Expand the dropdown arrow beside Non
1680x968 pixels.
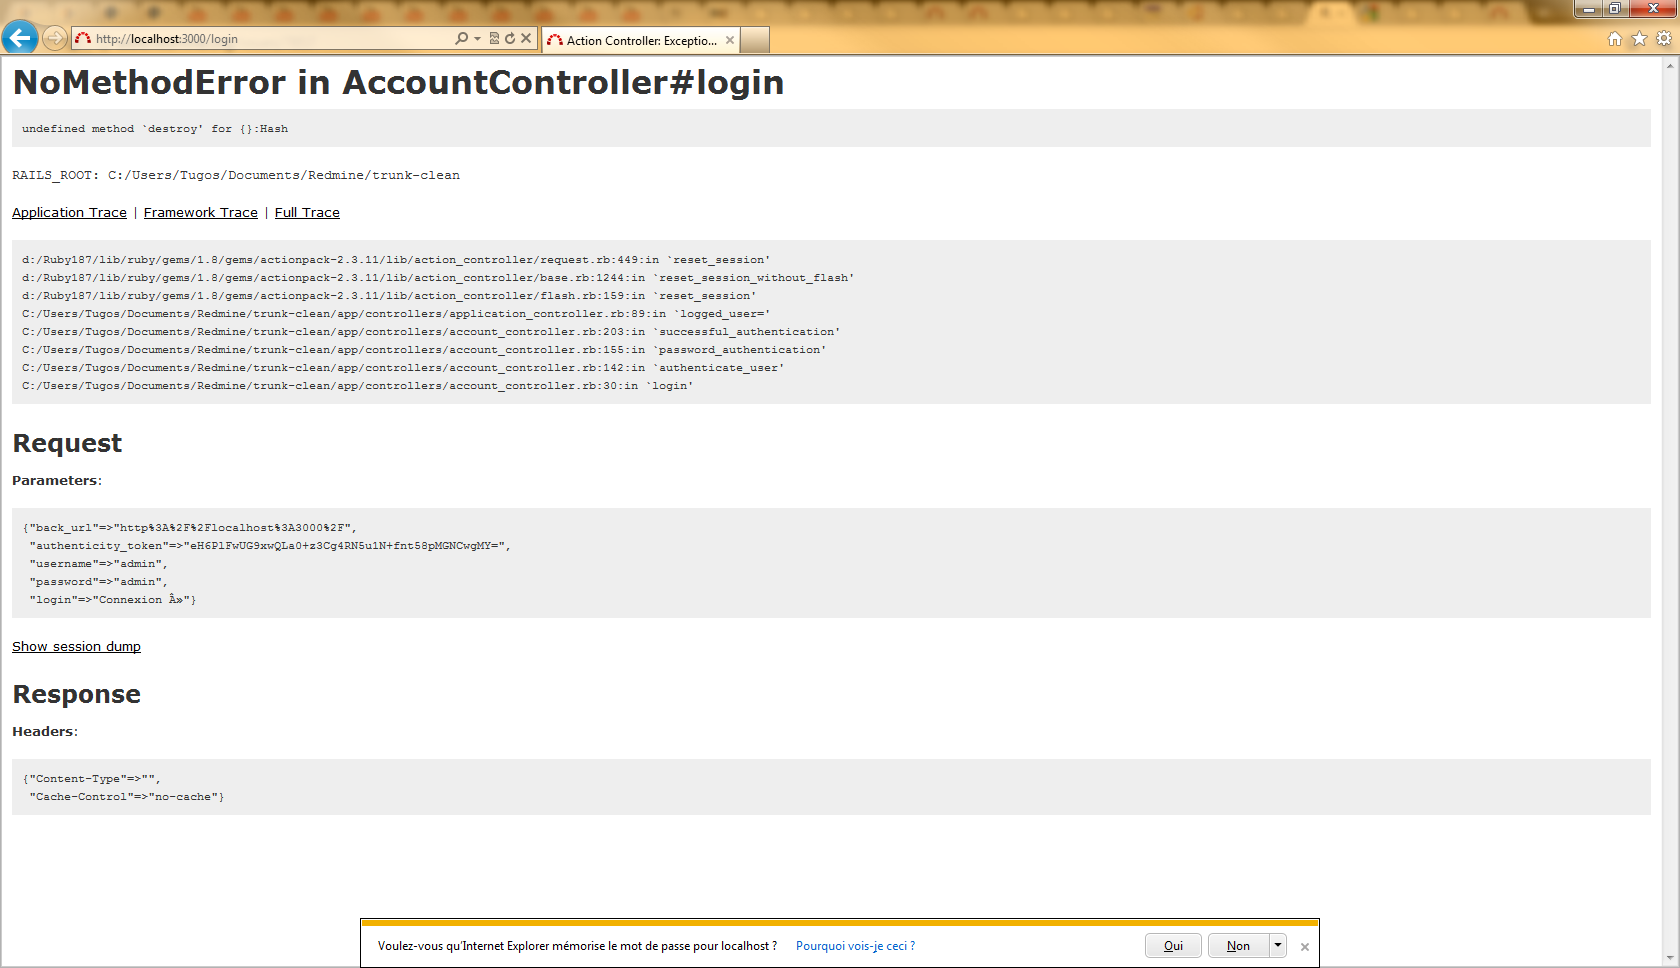[1278, 946]
